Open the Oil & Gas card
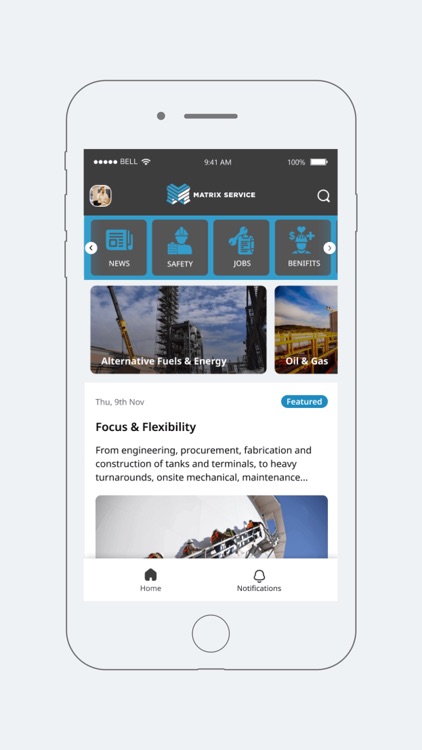Screen dimensions: 422x750 (x=306, y=330)
